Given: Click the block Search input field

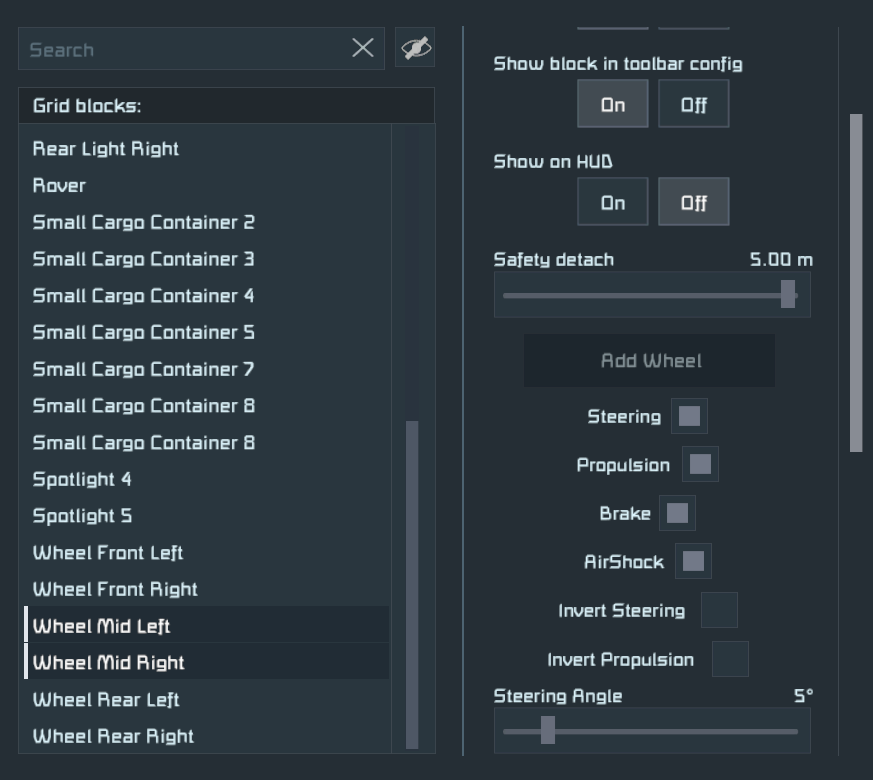Looking at the screenshot, I should pyautogui.click(x=185, y=49).
